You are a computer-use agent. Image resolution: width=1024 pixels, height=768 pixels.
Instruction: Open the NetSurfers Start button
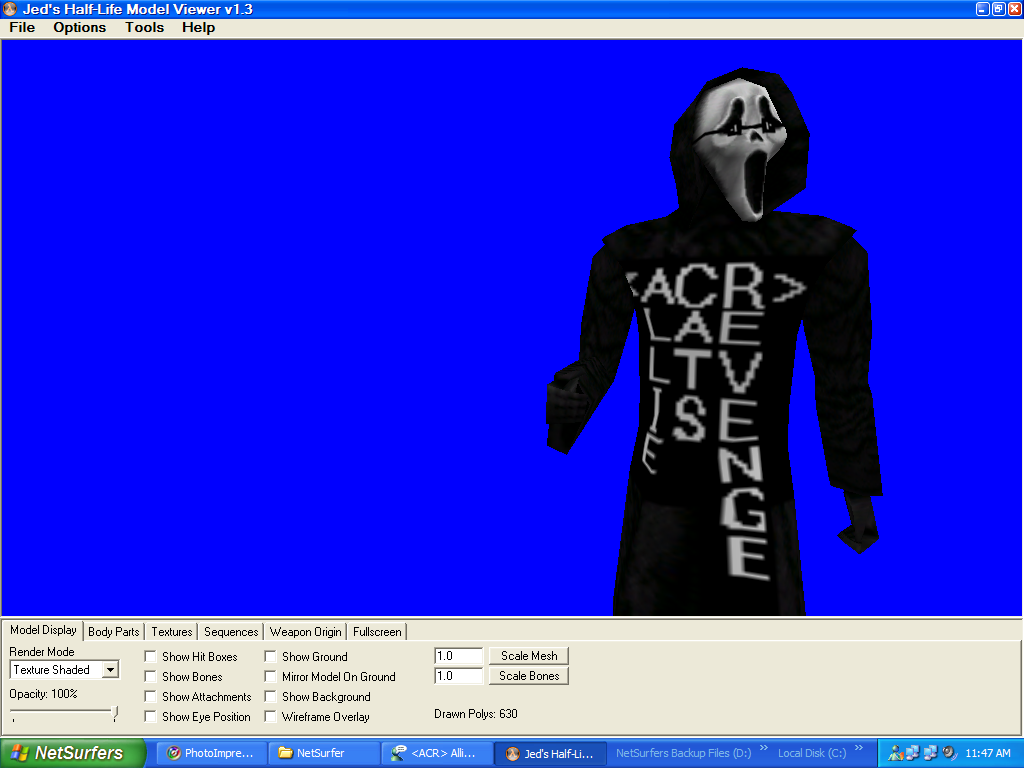pyautogui.click(x=72, y=753)
